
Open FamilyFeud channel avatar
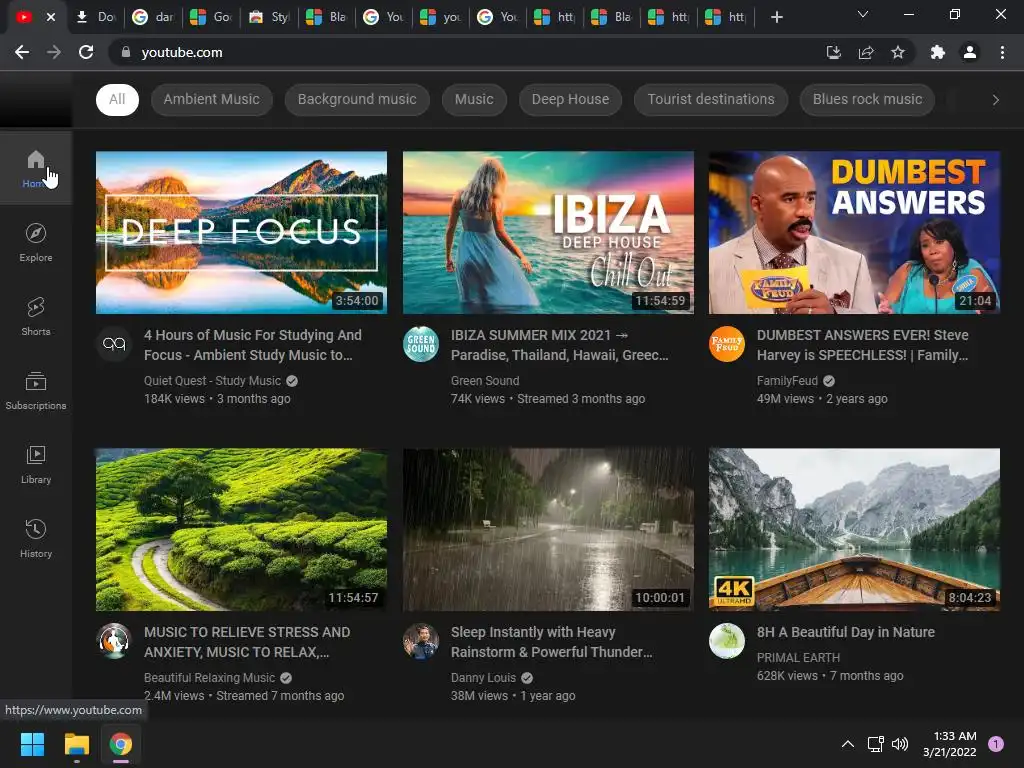727,344
